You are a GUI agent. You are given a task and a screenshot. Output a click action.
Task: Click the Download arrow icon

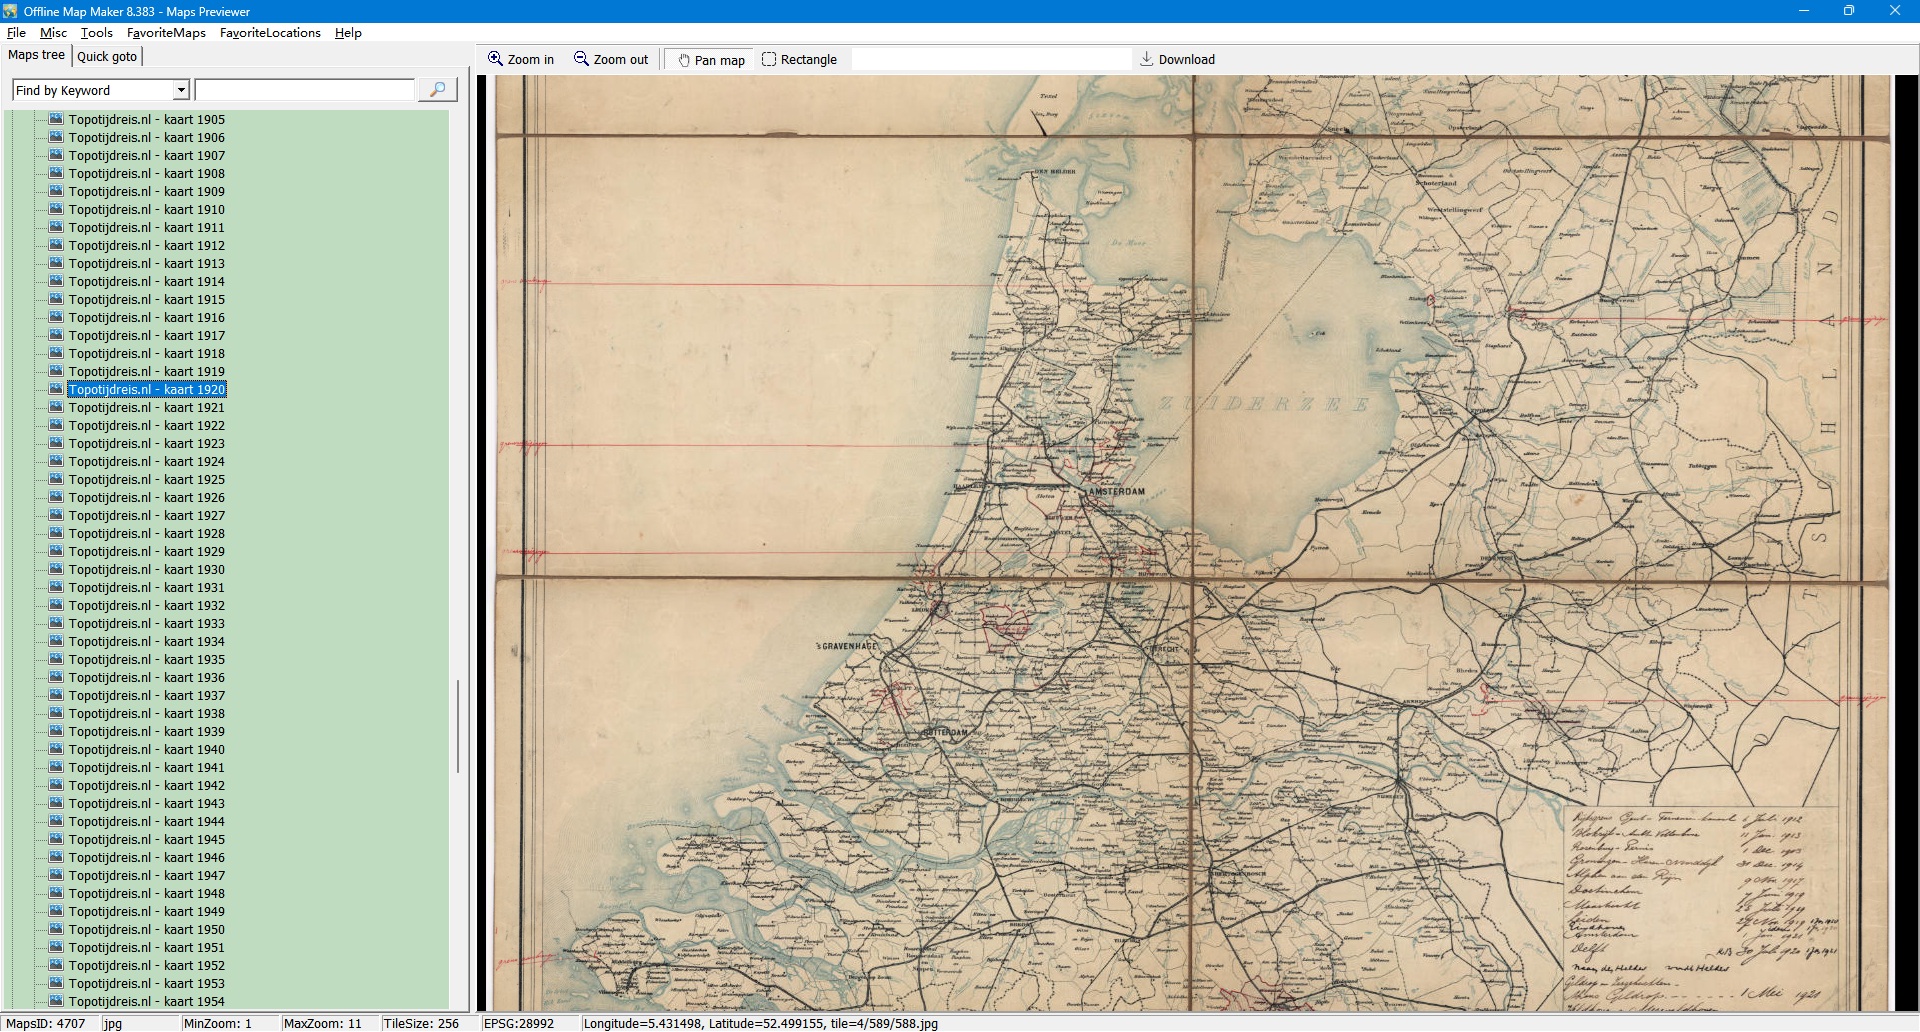coord(1146,59)
